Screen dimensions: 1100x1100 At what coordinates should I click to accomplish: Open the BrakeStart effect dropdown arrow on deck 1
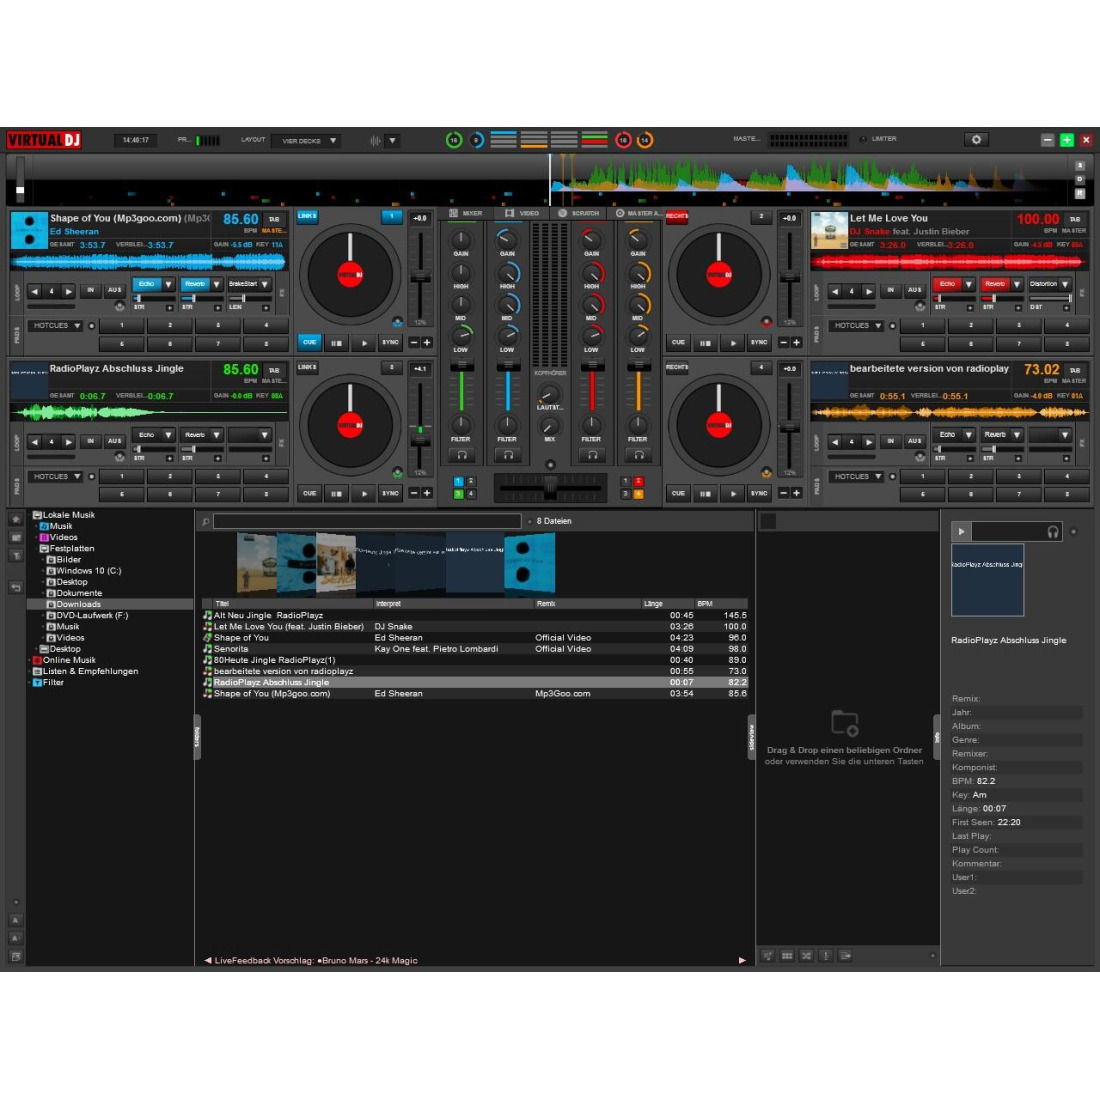pos(264,284)
